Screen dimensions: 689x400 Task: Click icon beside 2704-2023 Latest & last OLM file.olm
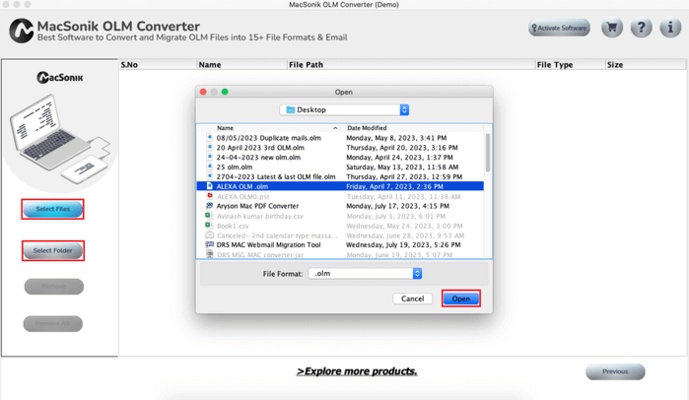[210, 176]
